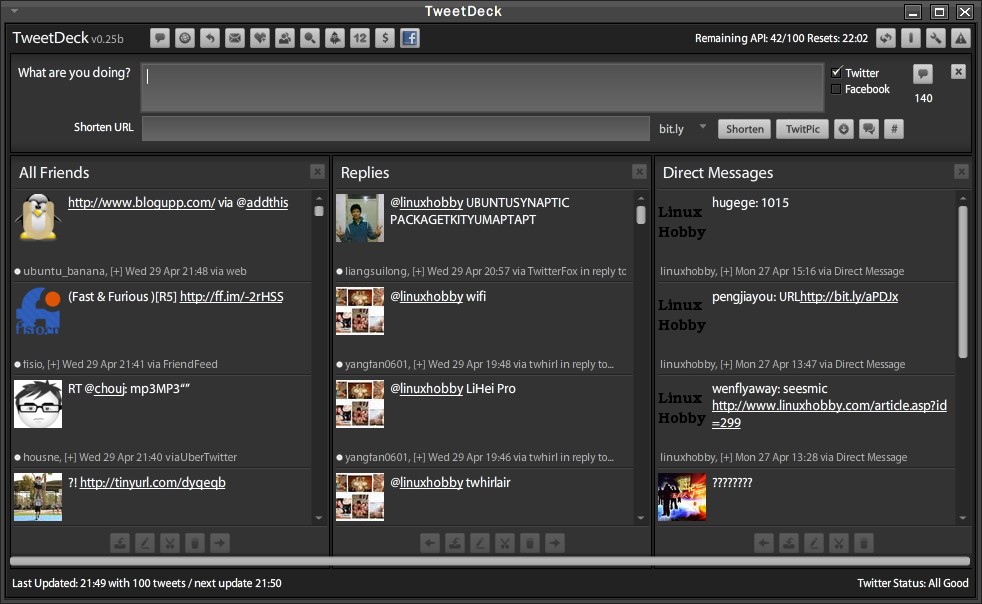Screen dimensions: 982x604
Task: Click the All Friends column trash icon
Action: coord(195,543)
